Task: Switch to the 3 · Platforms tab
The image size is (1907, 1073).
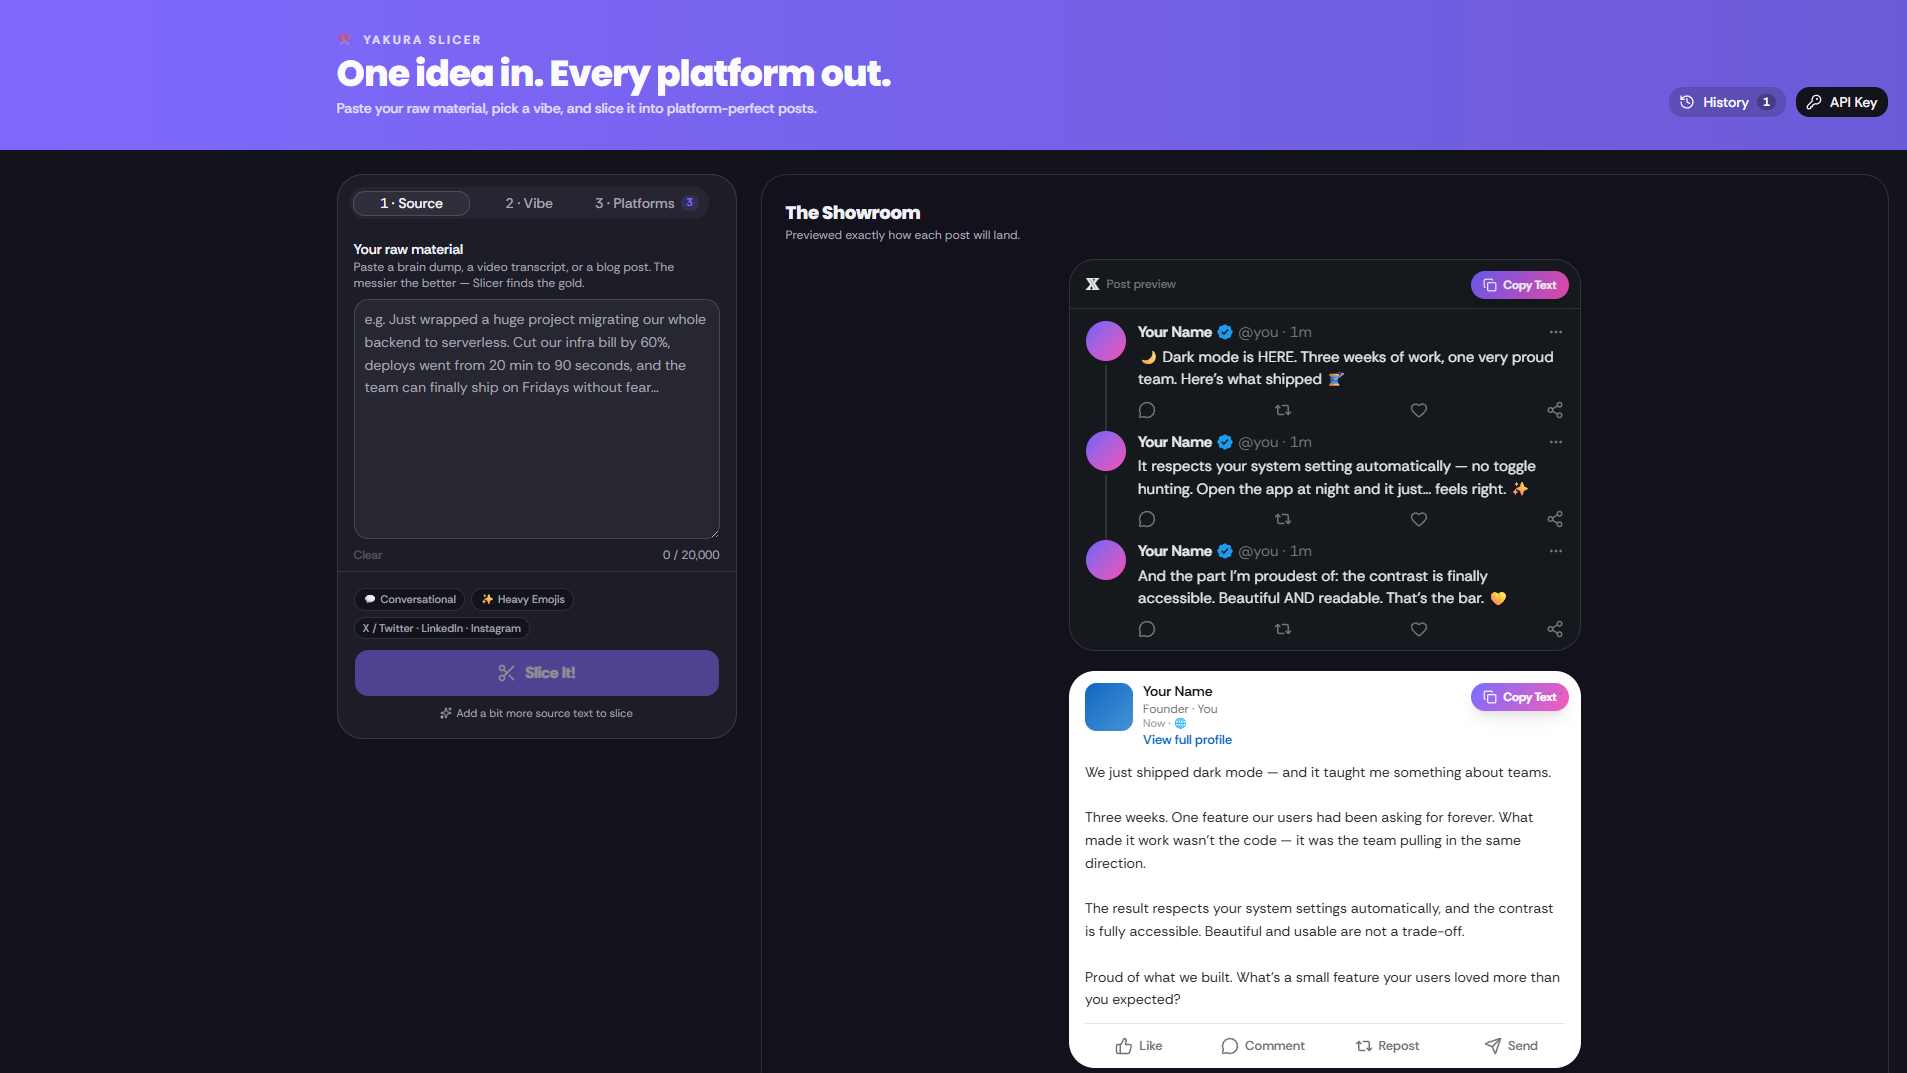Action: point(644,203)
